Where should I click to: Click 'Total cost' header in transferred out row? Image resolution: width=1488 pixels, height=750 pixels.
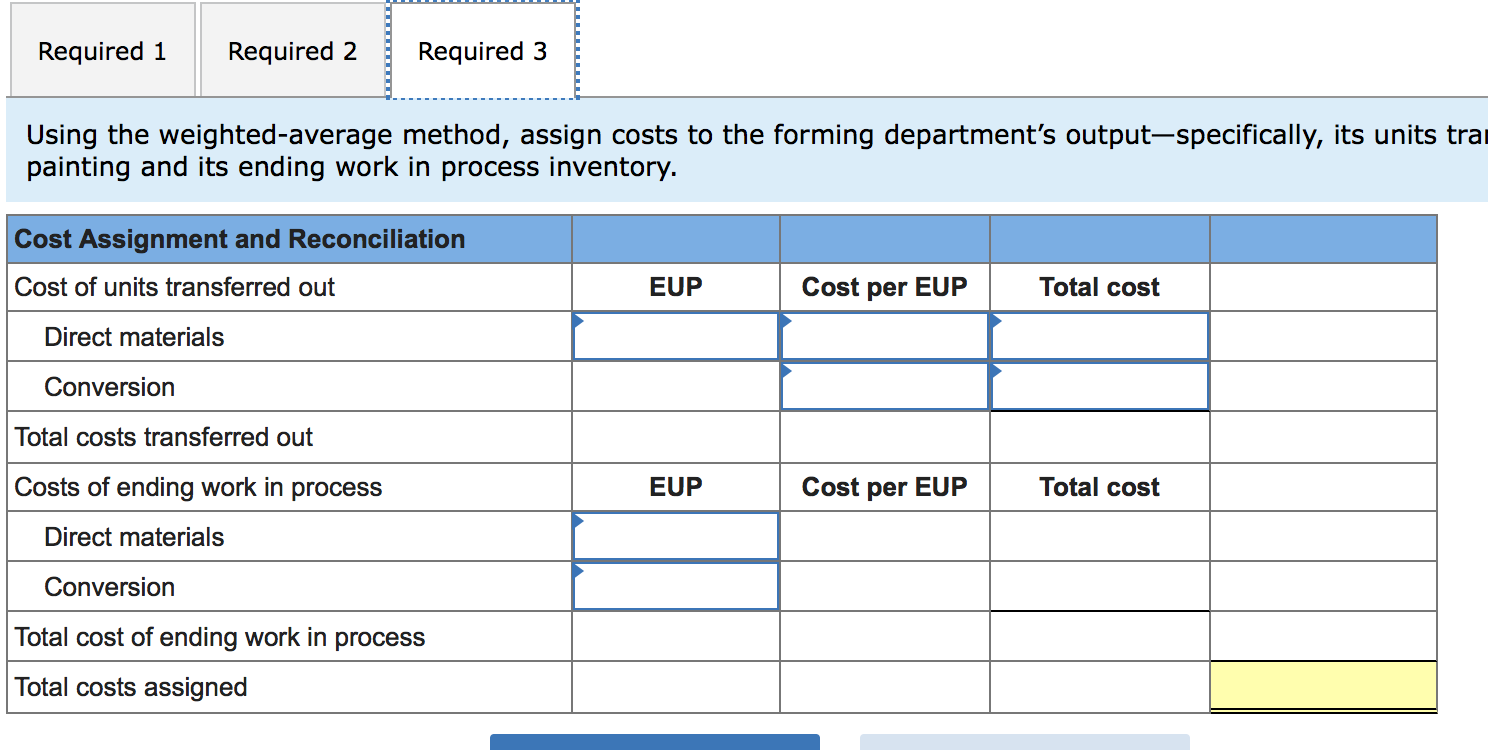[1100, 287]
